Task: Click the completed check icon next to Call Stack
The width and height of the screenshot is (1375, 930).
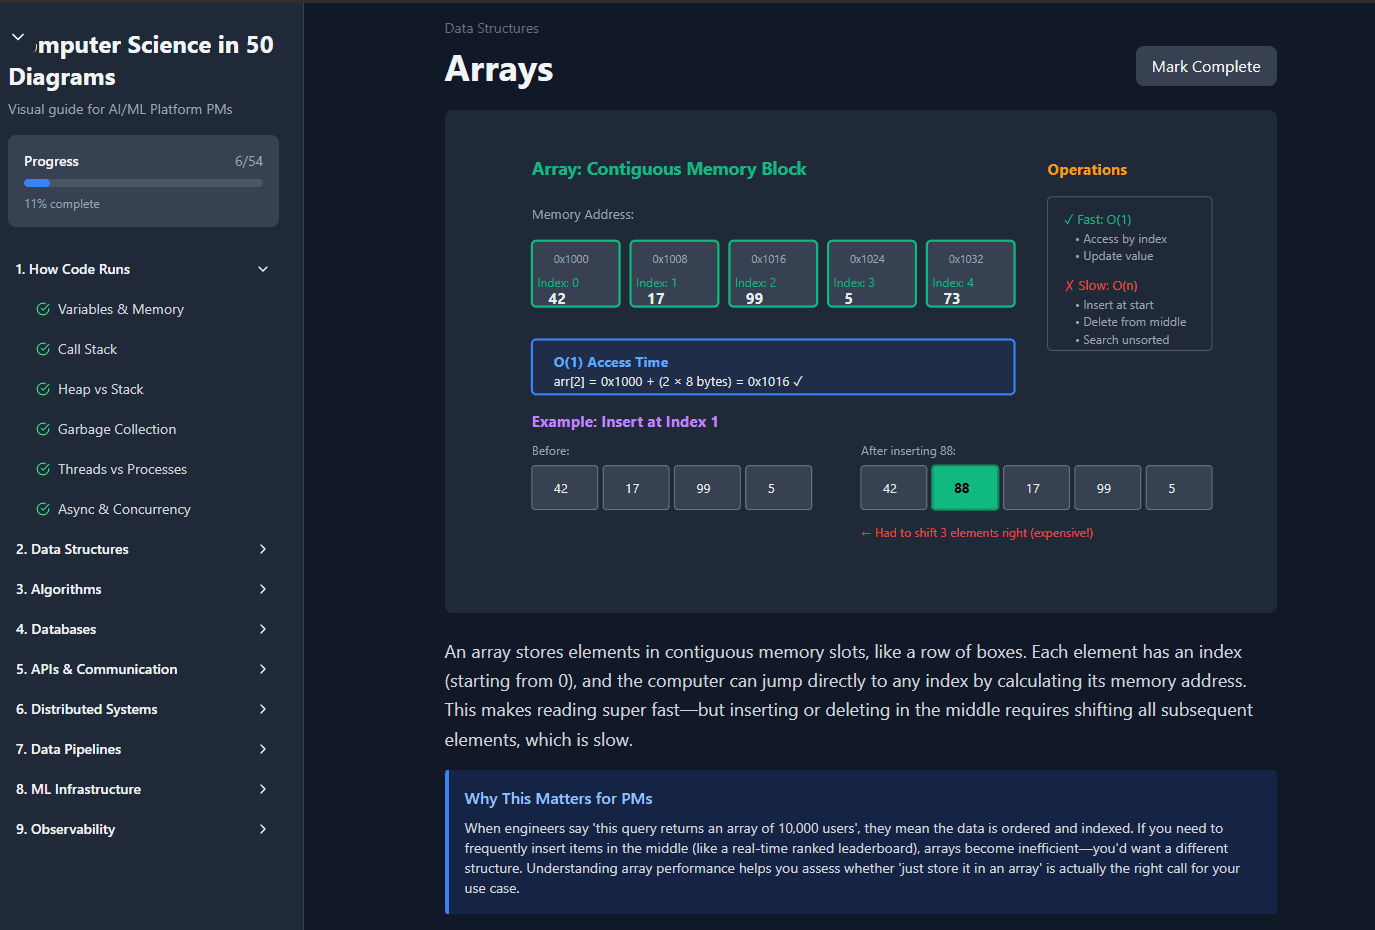Action: click(43, 349)
